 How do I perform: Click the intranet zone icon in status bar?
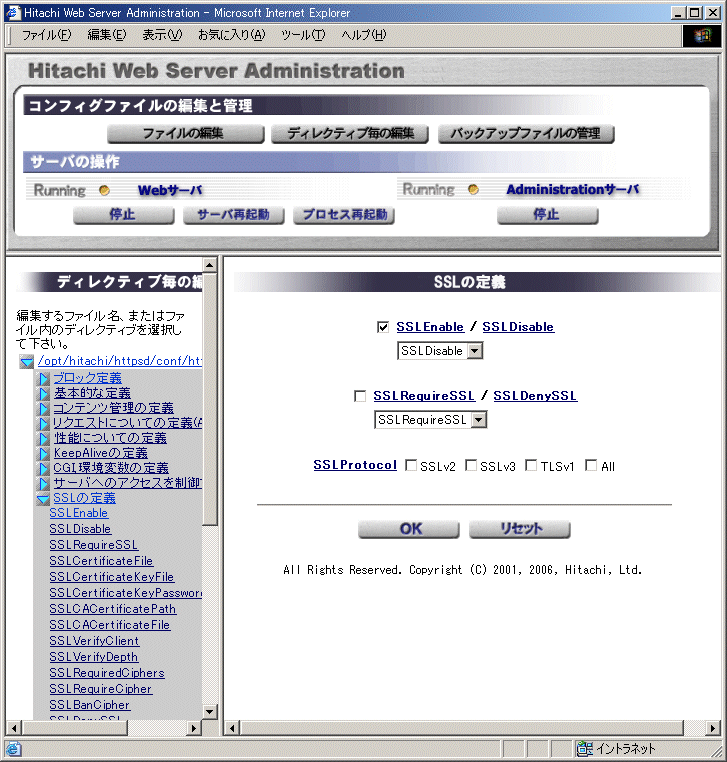click(x=585, y=749)
